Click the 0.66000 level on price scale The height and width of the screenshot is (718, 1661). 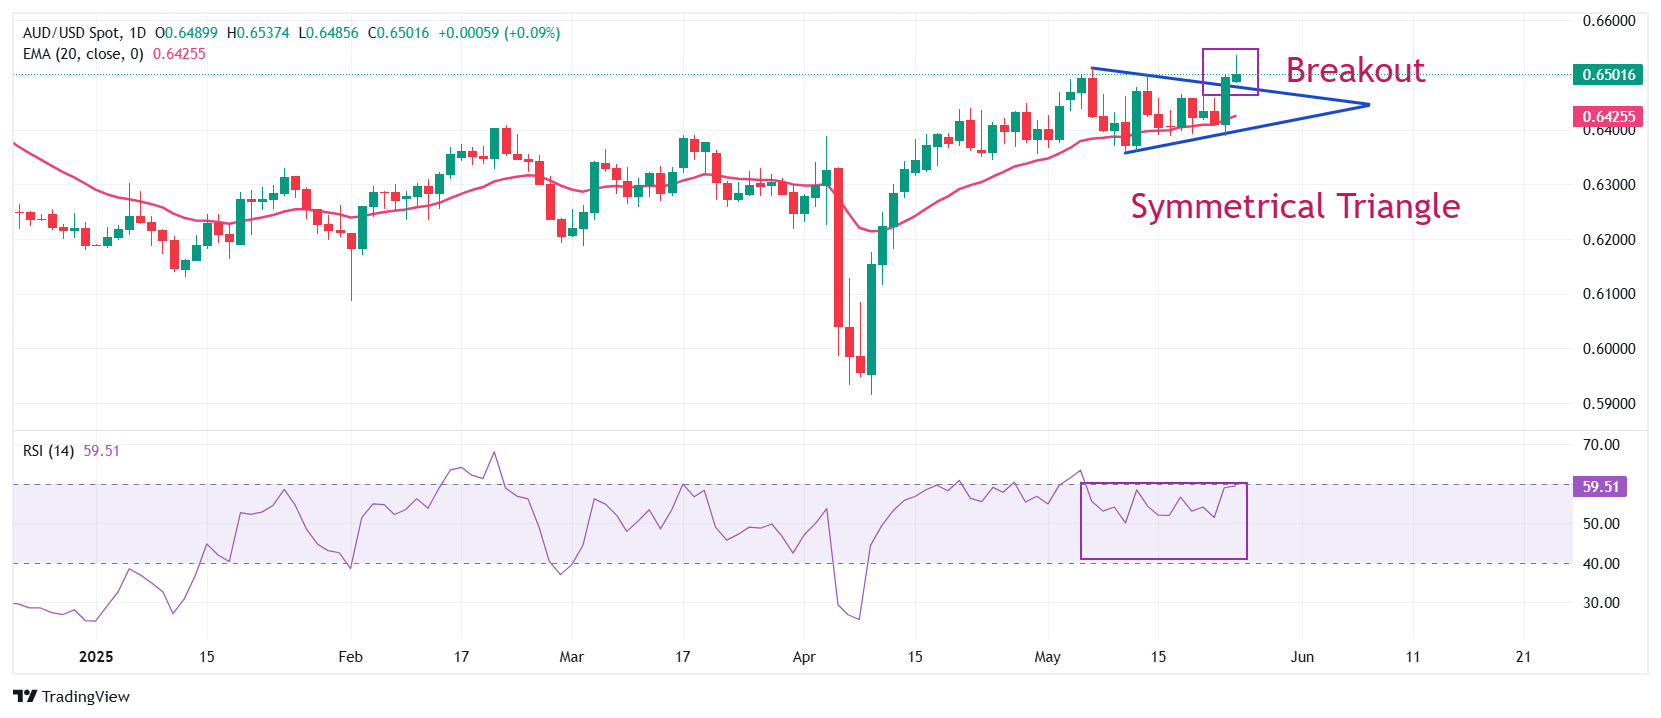(x=1609, y=21)
